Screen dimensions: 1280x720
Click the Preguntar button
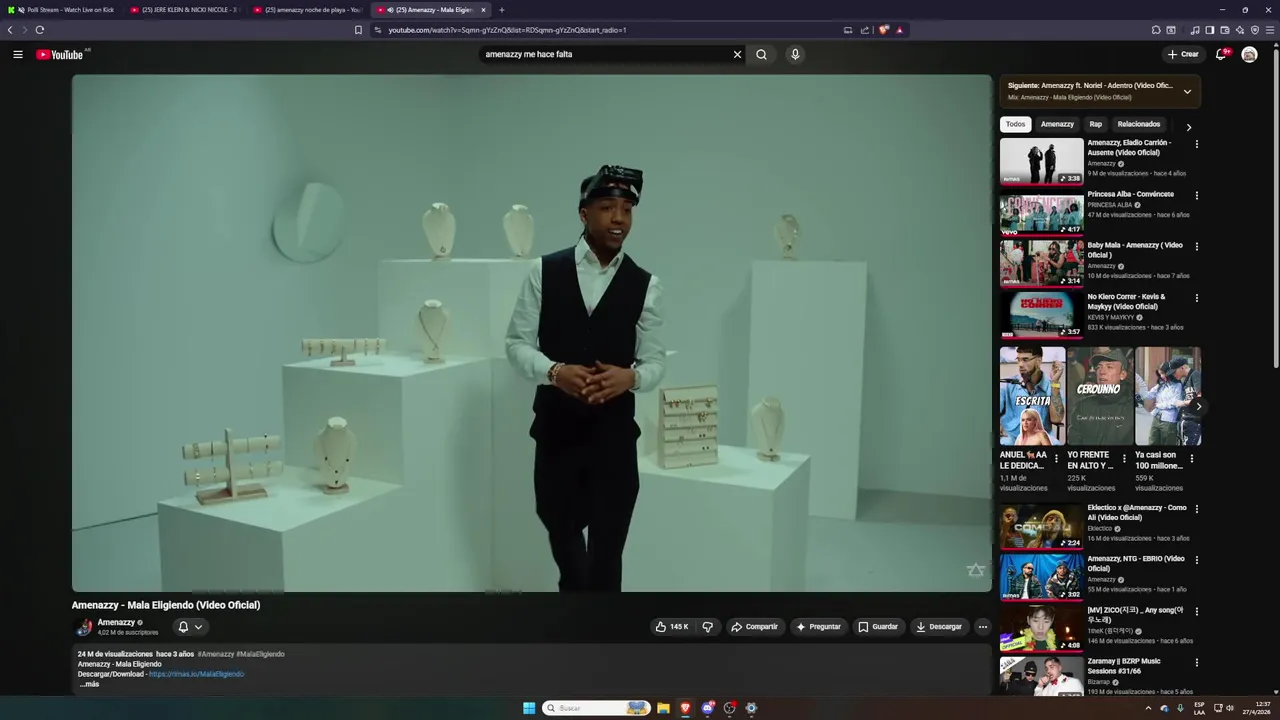click(819, 627)
